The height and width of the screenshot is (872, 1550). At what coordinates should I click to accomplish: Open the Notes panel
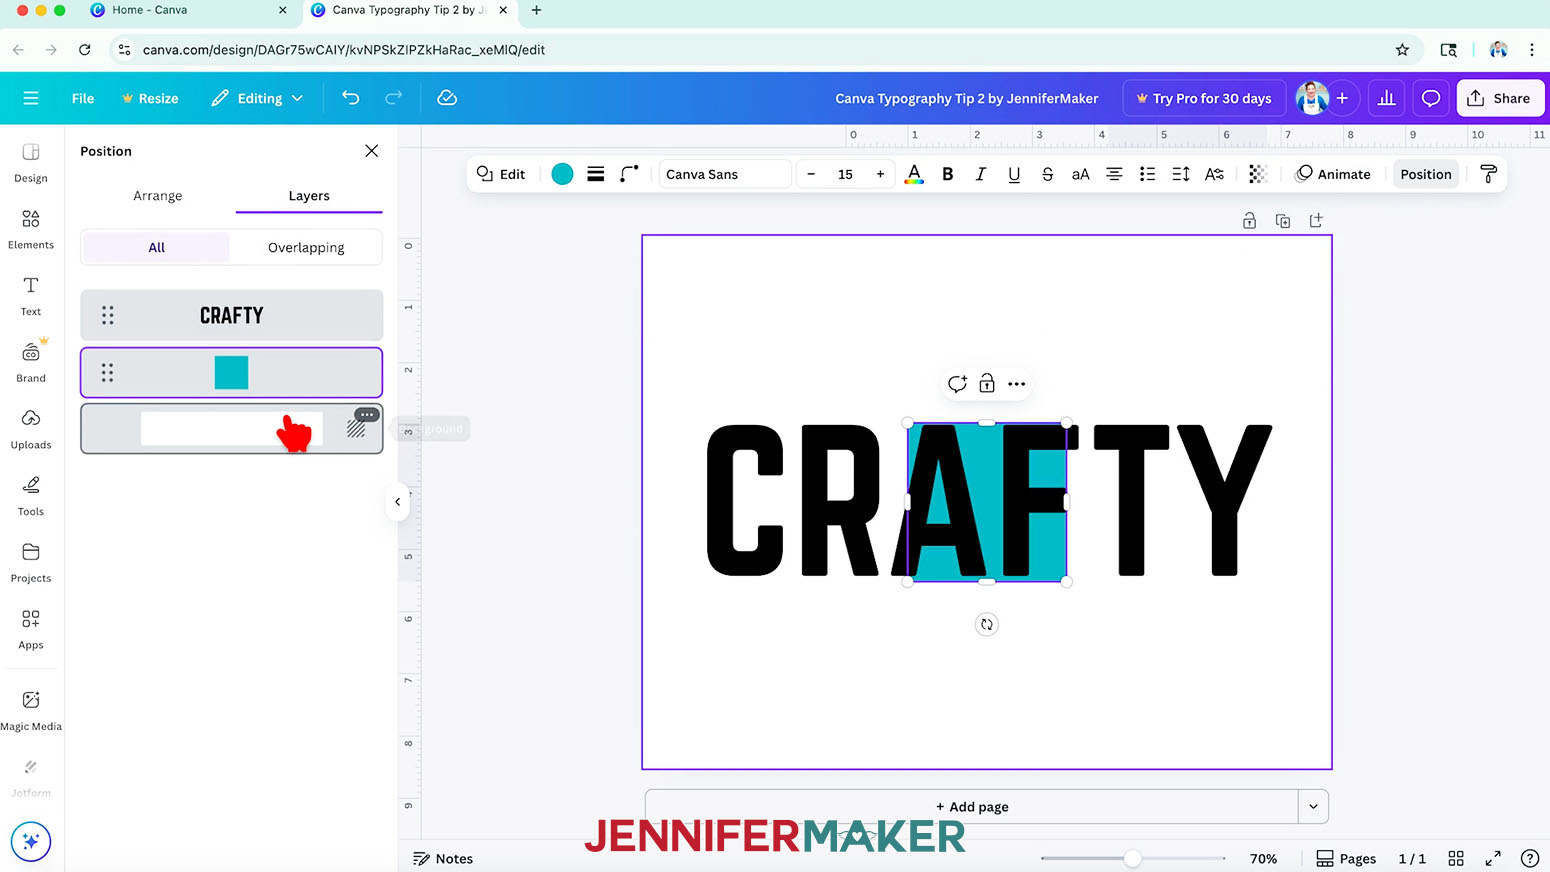[443, 859]
